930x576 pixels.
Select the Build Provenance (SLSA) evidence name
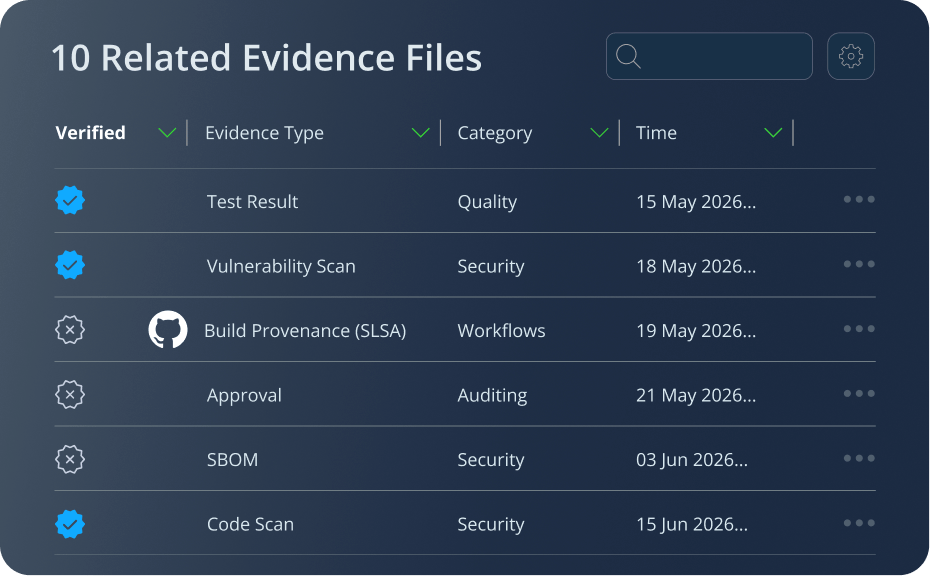(305, 331)
